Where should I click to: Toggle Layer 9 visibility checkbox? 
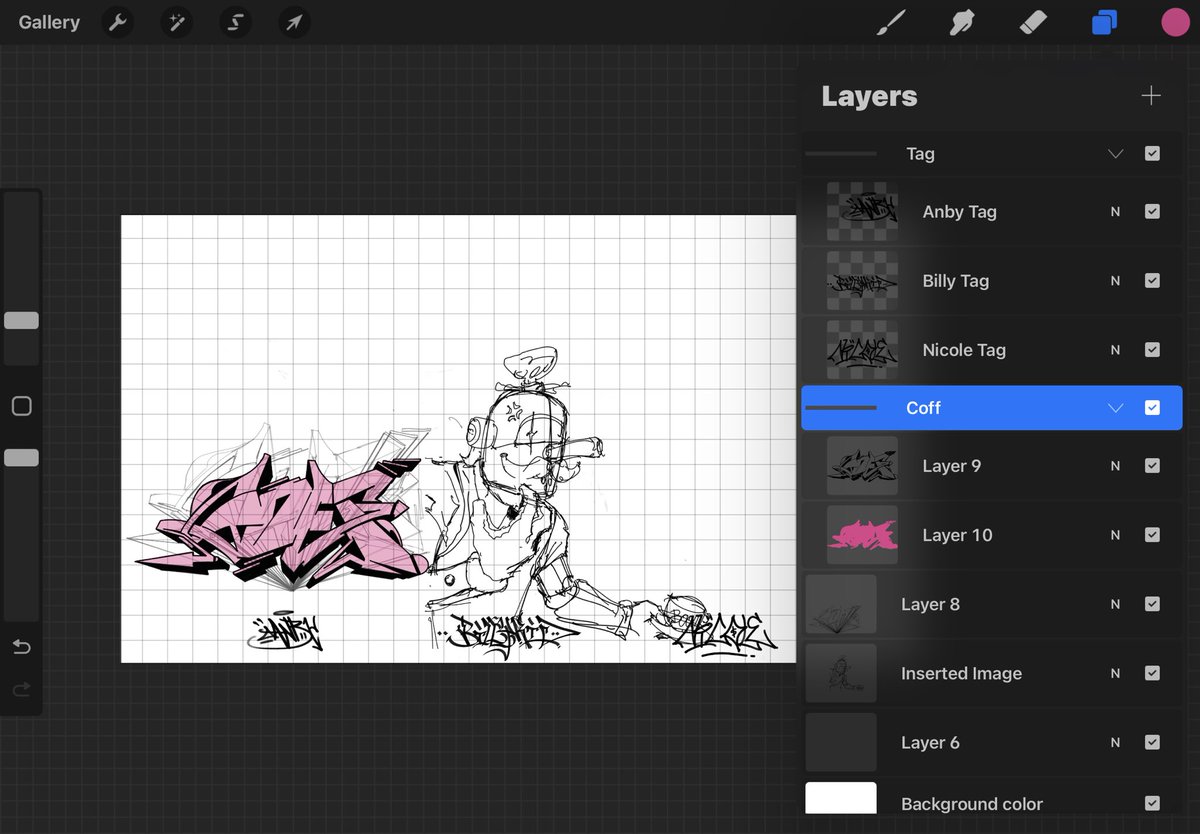pos(1152,466)
